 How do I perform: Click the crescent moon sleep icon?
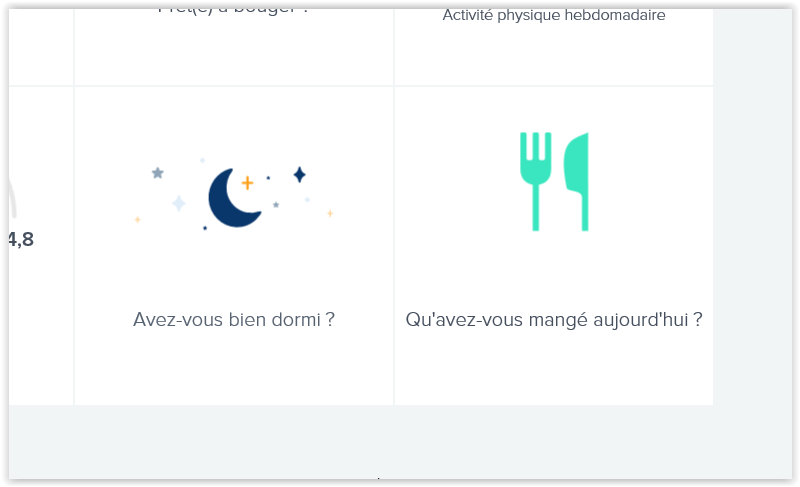coord(234,198)
